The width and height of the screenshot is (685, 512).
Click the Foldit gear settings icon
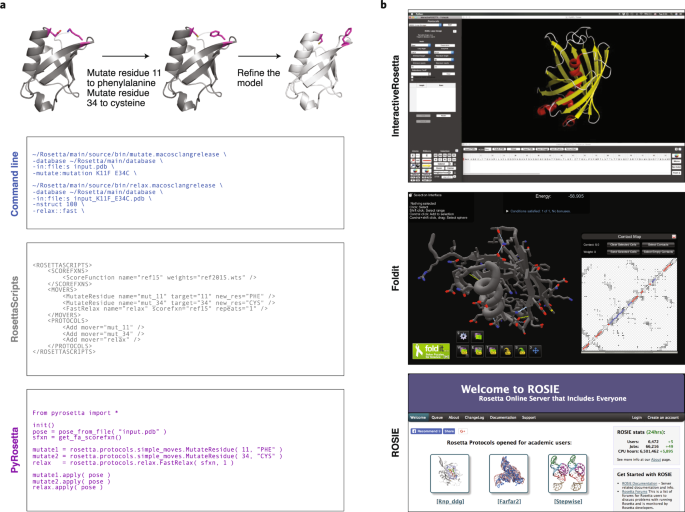[x=463, y=337]
